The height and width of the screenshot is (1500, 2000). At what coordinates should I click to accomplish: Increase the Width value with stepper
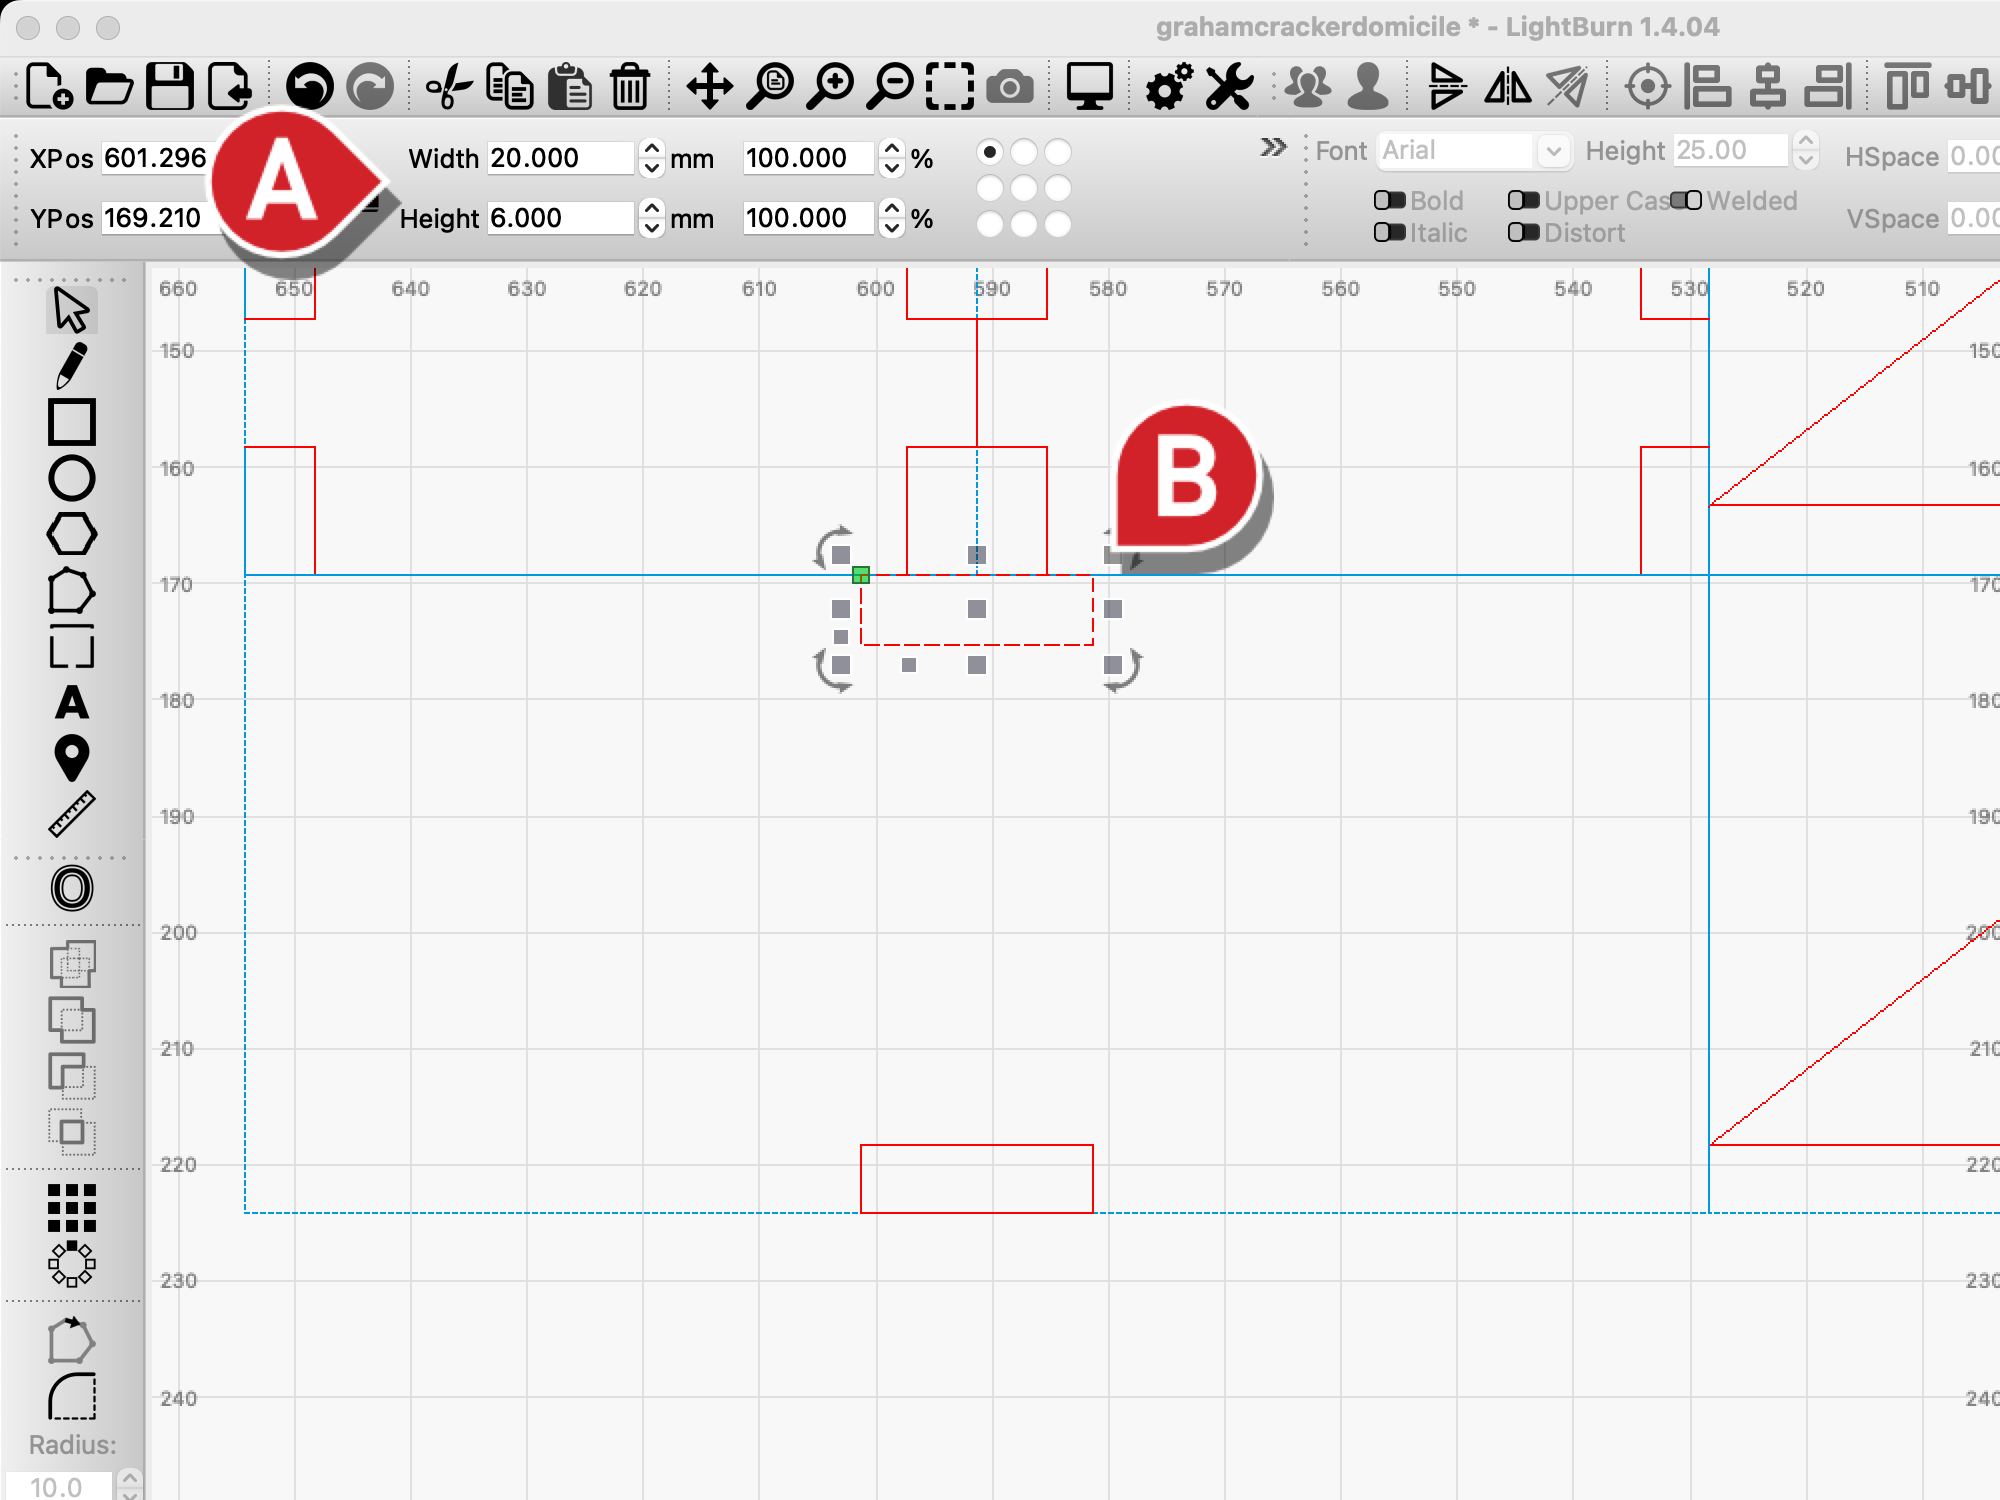pyautogui.click(x=652, y=149)
